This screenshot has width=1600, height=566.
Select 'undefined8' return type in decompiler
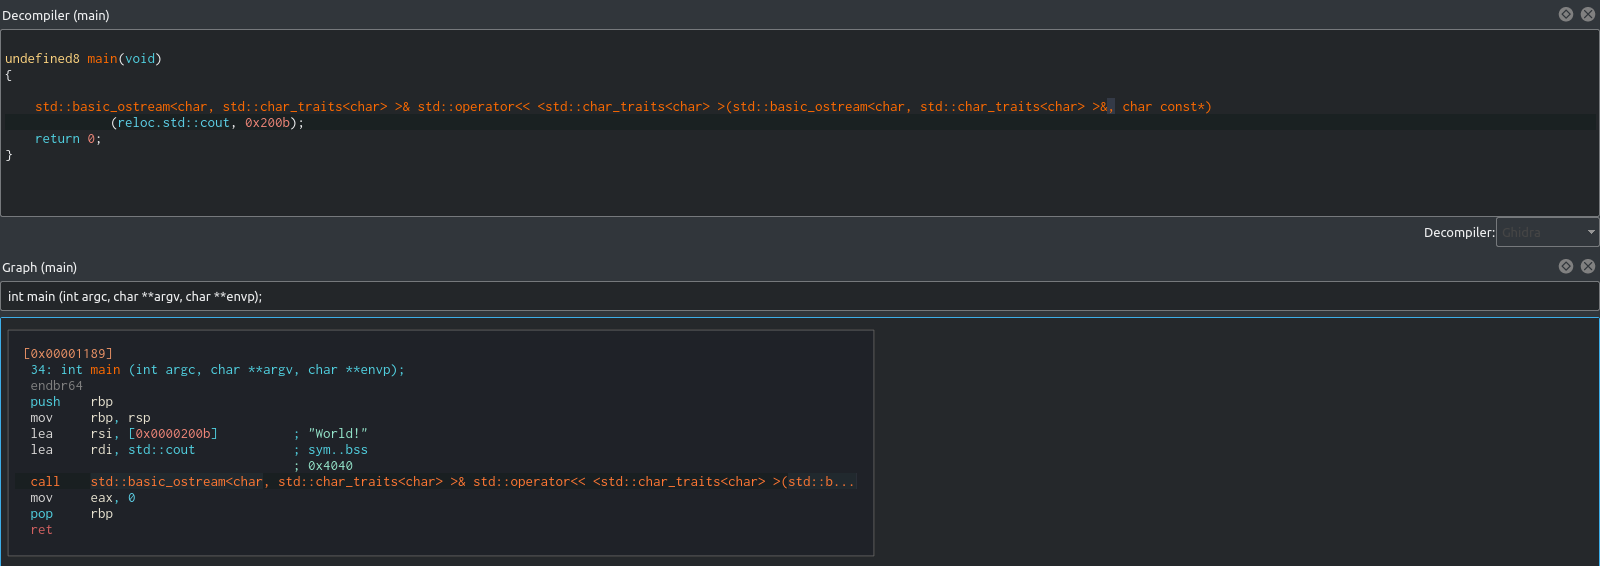tap(42, 59)
